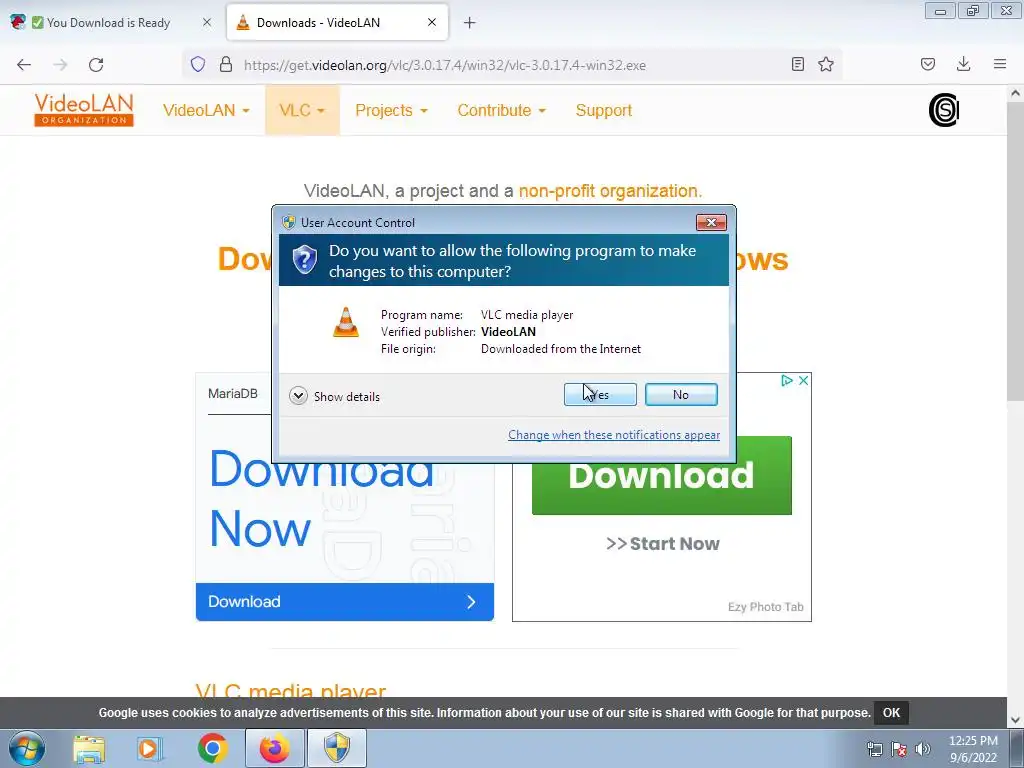Image resolution: width=1024 pixels, height=768 pixels.
Task: Open the Support menu item
Action: [603, 110]
